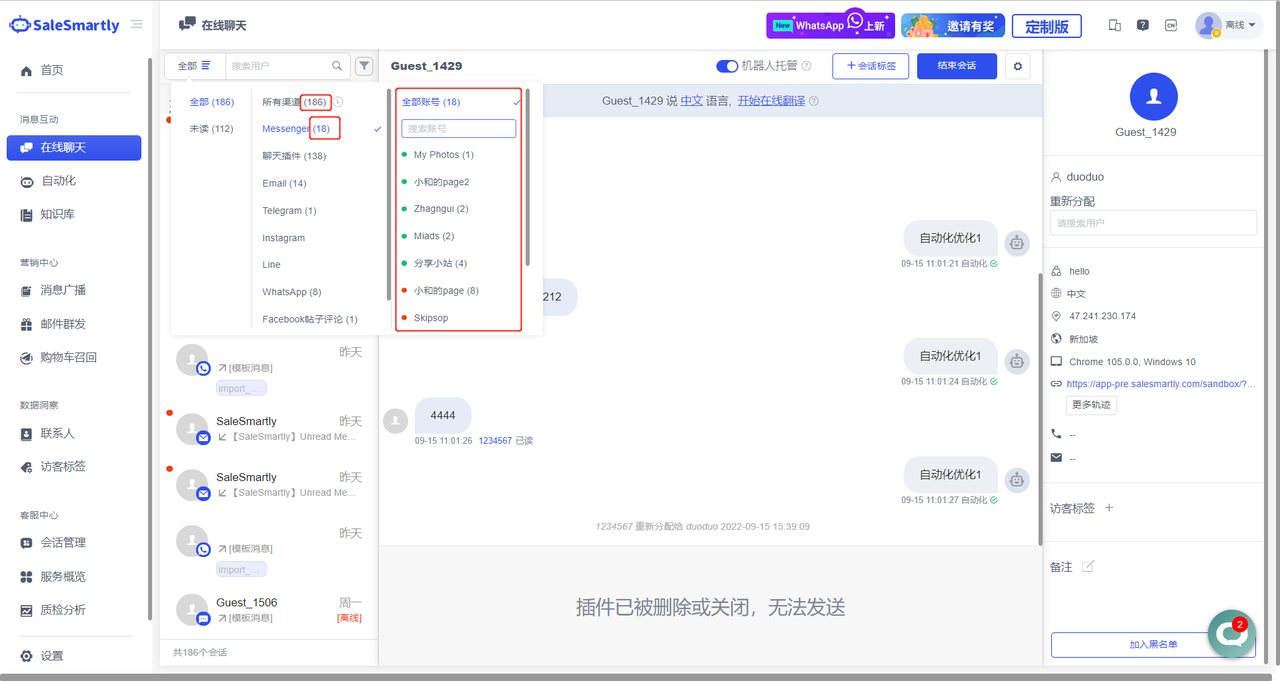This screenshot has width=1280, height=681.
Task: Choose Telegram (1) channel
Action: pyautogui.click(x=289, y=211)
